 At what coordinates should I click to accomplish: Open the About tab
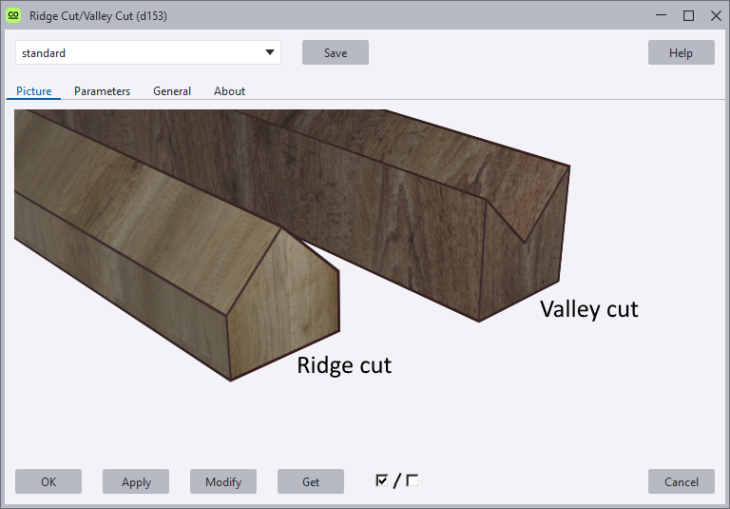click(229, 91)
